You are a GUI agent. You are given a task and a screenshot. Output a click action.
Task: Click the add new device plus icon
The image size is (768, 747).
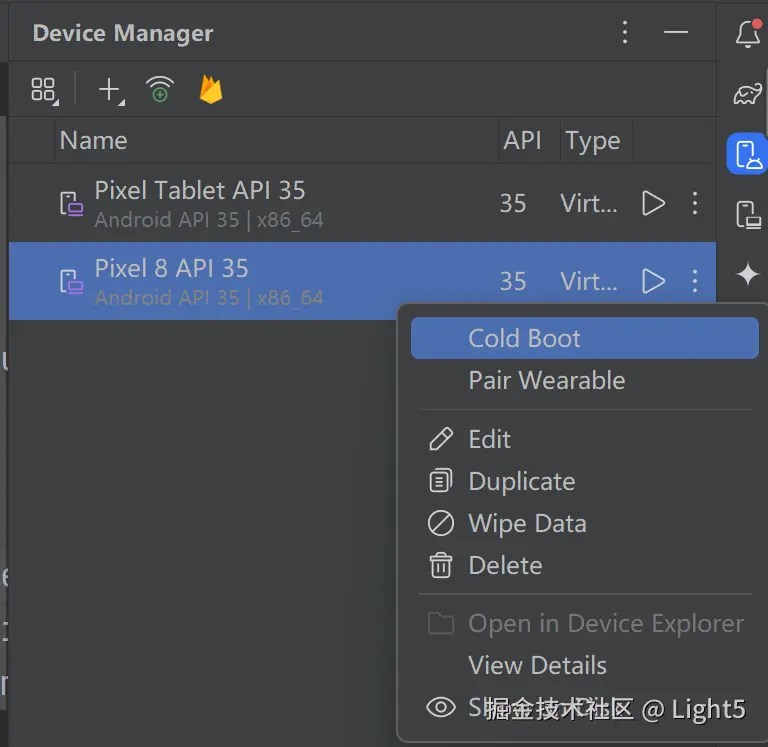point(111,91)
